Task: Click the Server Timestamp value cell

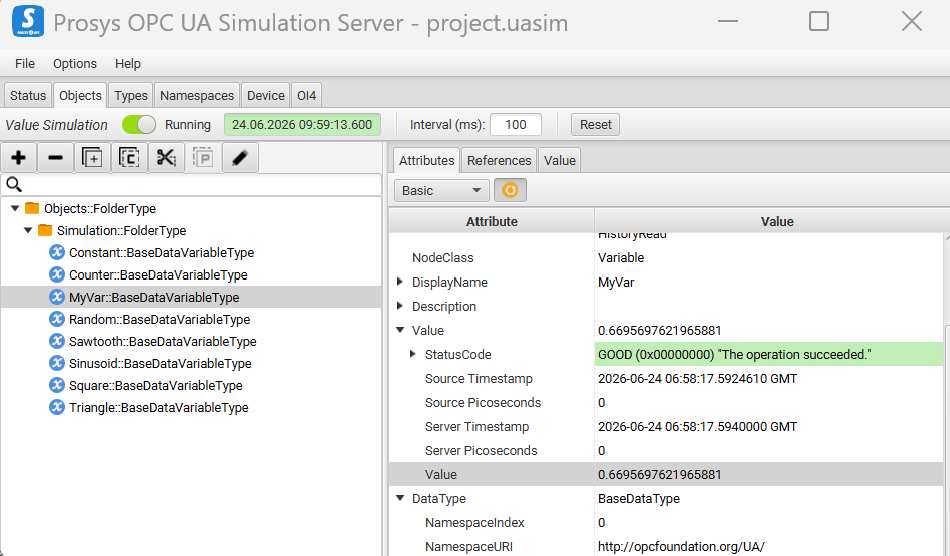Action: [x=768, y=426]
